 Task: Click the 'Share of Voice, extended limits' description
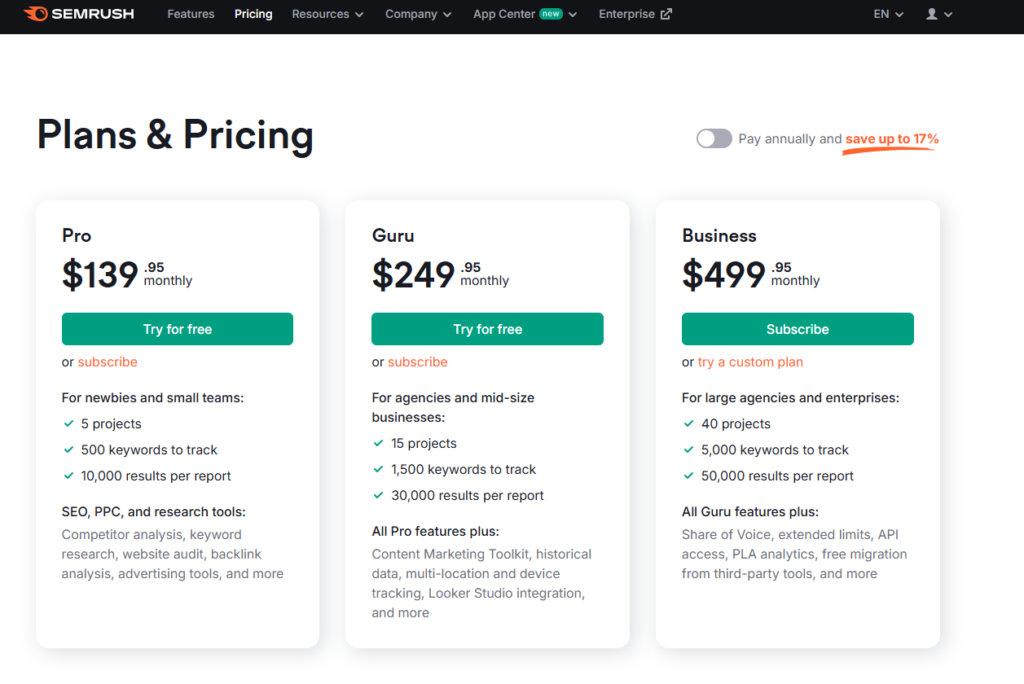[x=794, y=554]
